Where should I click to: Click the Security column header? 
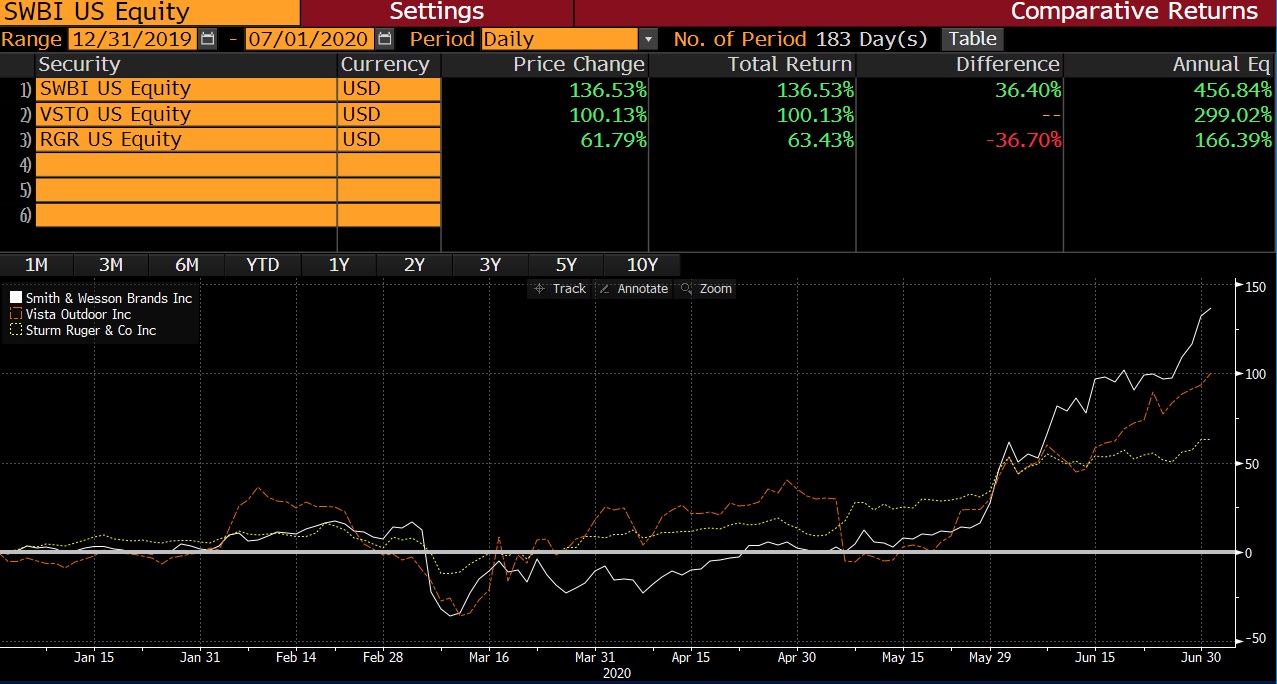187,64
